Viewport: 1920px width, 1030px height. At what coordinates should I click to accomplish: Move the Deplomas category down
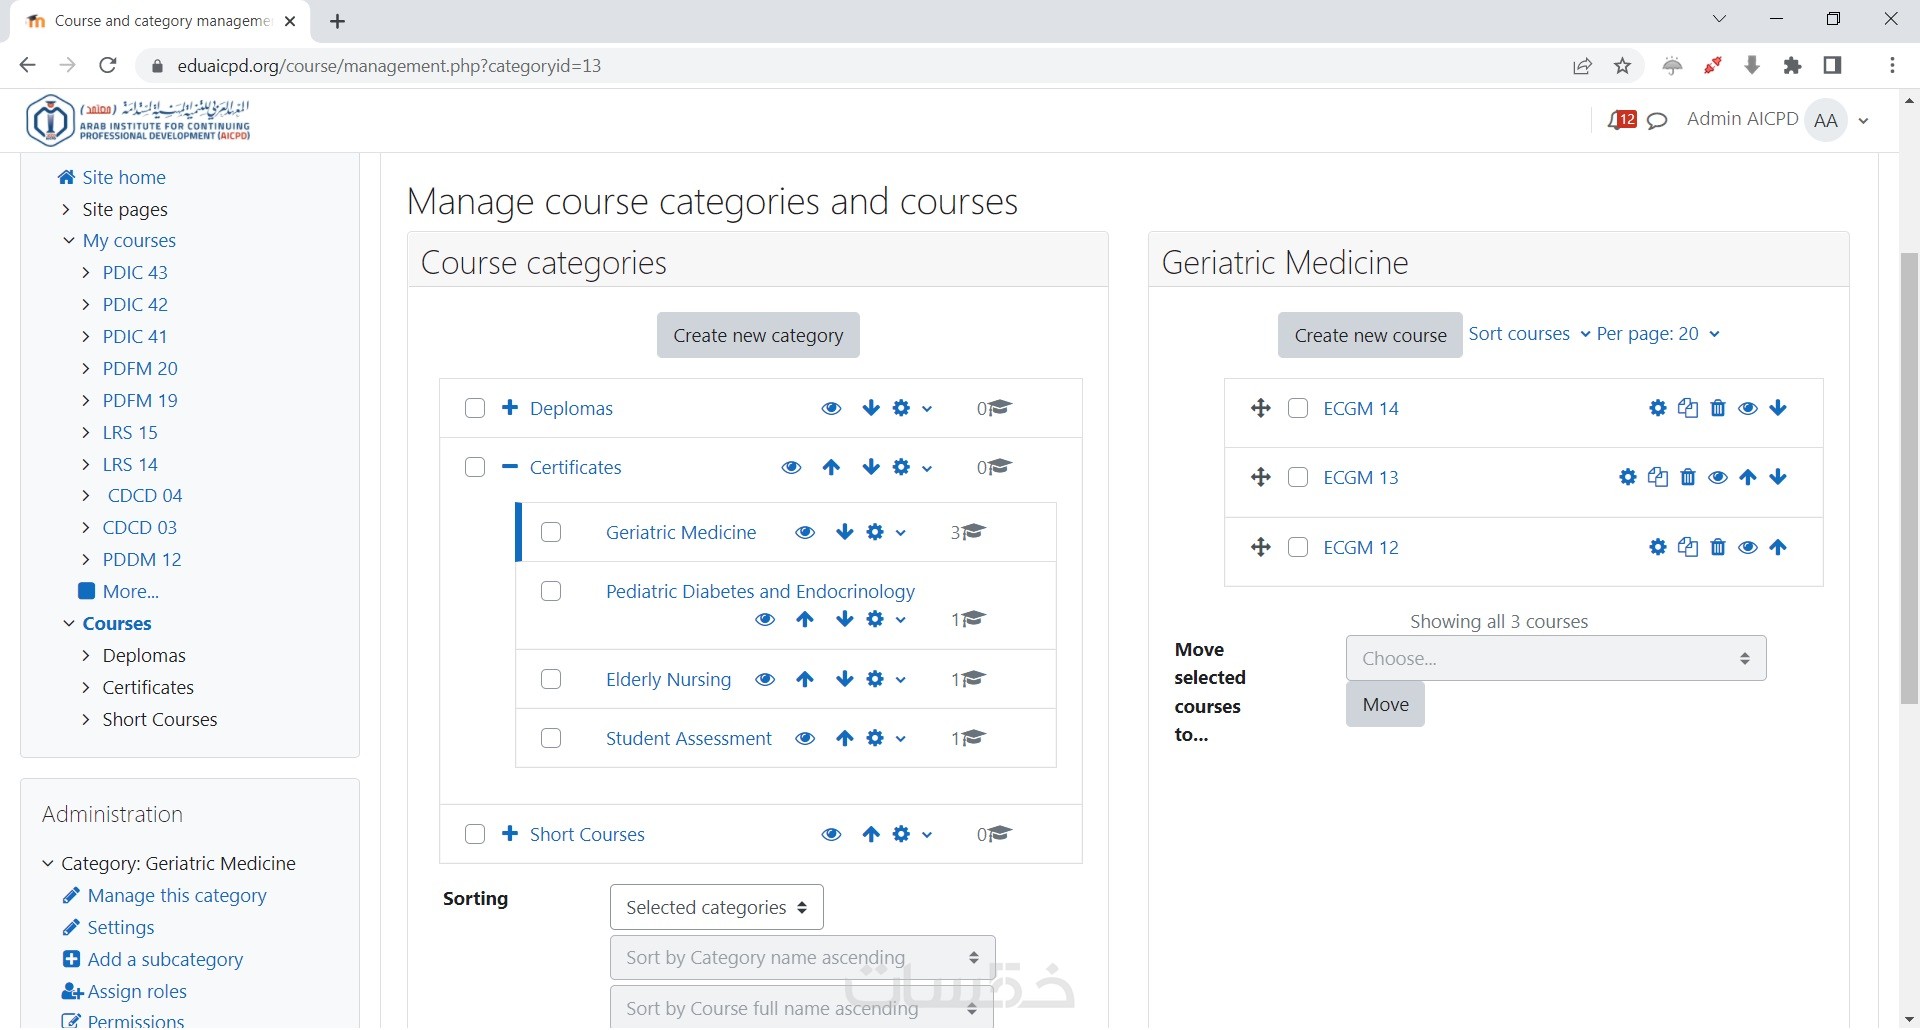871,408
